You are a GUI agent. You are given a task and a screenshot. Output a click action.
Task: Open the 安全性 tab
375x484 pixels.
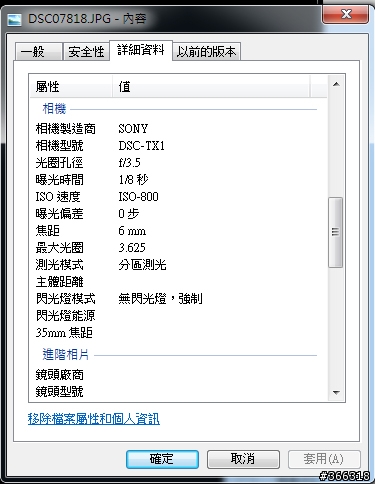coord(86,52)
